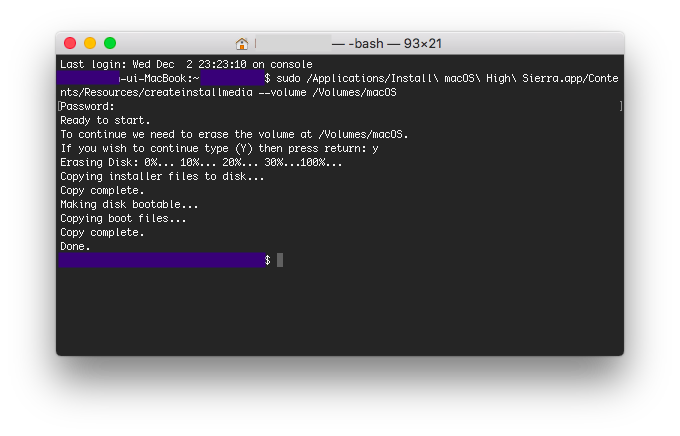Click the 'Ready to start.' line
680x436 pixels.
pyautogui.click(x=105, y=120)
